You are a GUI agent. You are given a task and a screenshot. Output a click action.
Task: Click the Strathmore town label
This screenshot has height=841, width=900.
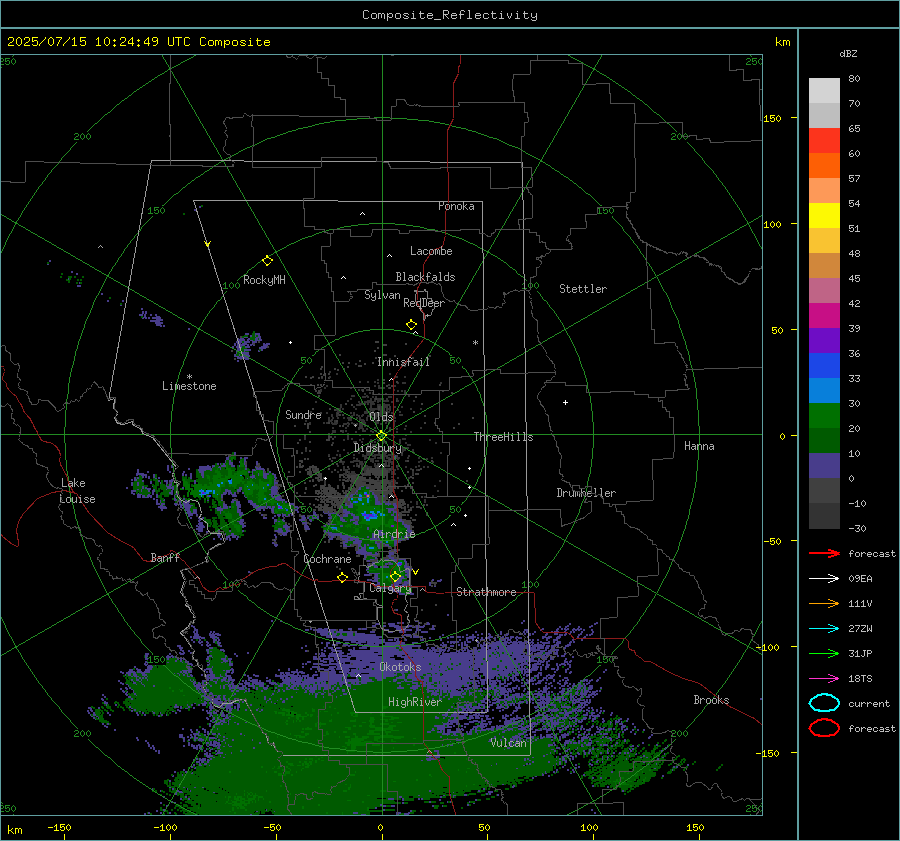[486, 592]
